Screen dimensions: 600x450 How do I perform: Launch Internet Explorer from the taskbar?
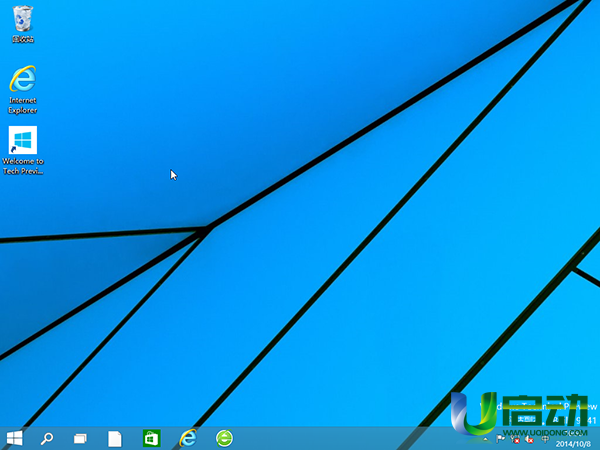click(x=187, y=438)
